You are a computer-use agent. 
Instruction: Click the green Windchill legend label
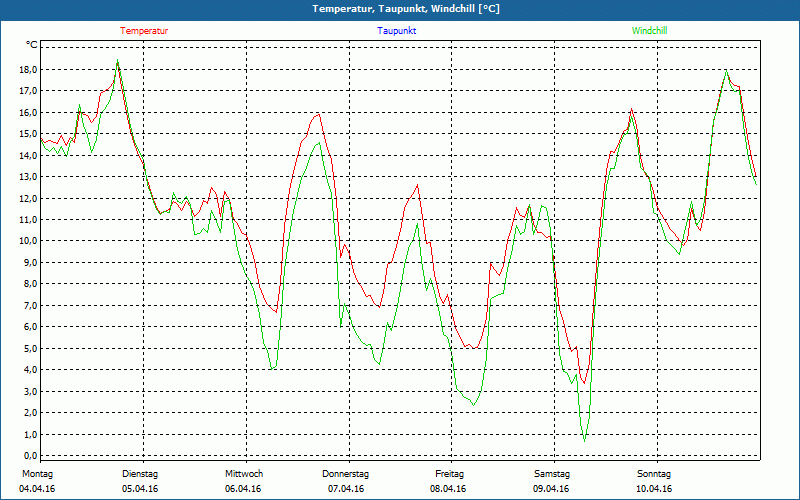click(x=649, y=31)
